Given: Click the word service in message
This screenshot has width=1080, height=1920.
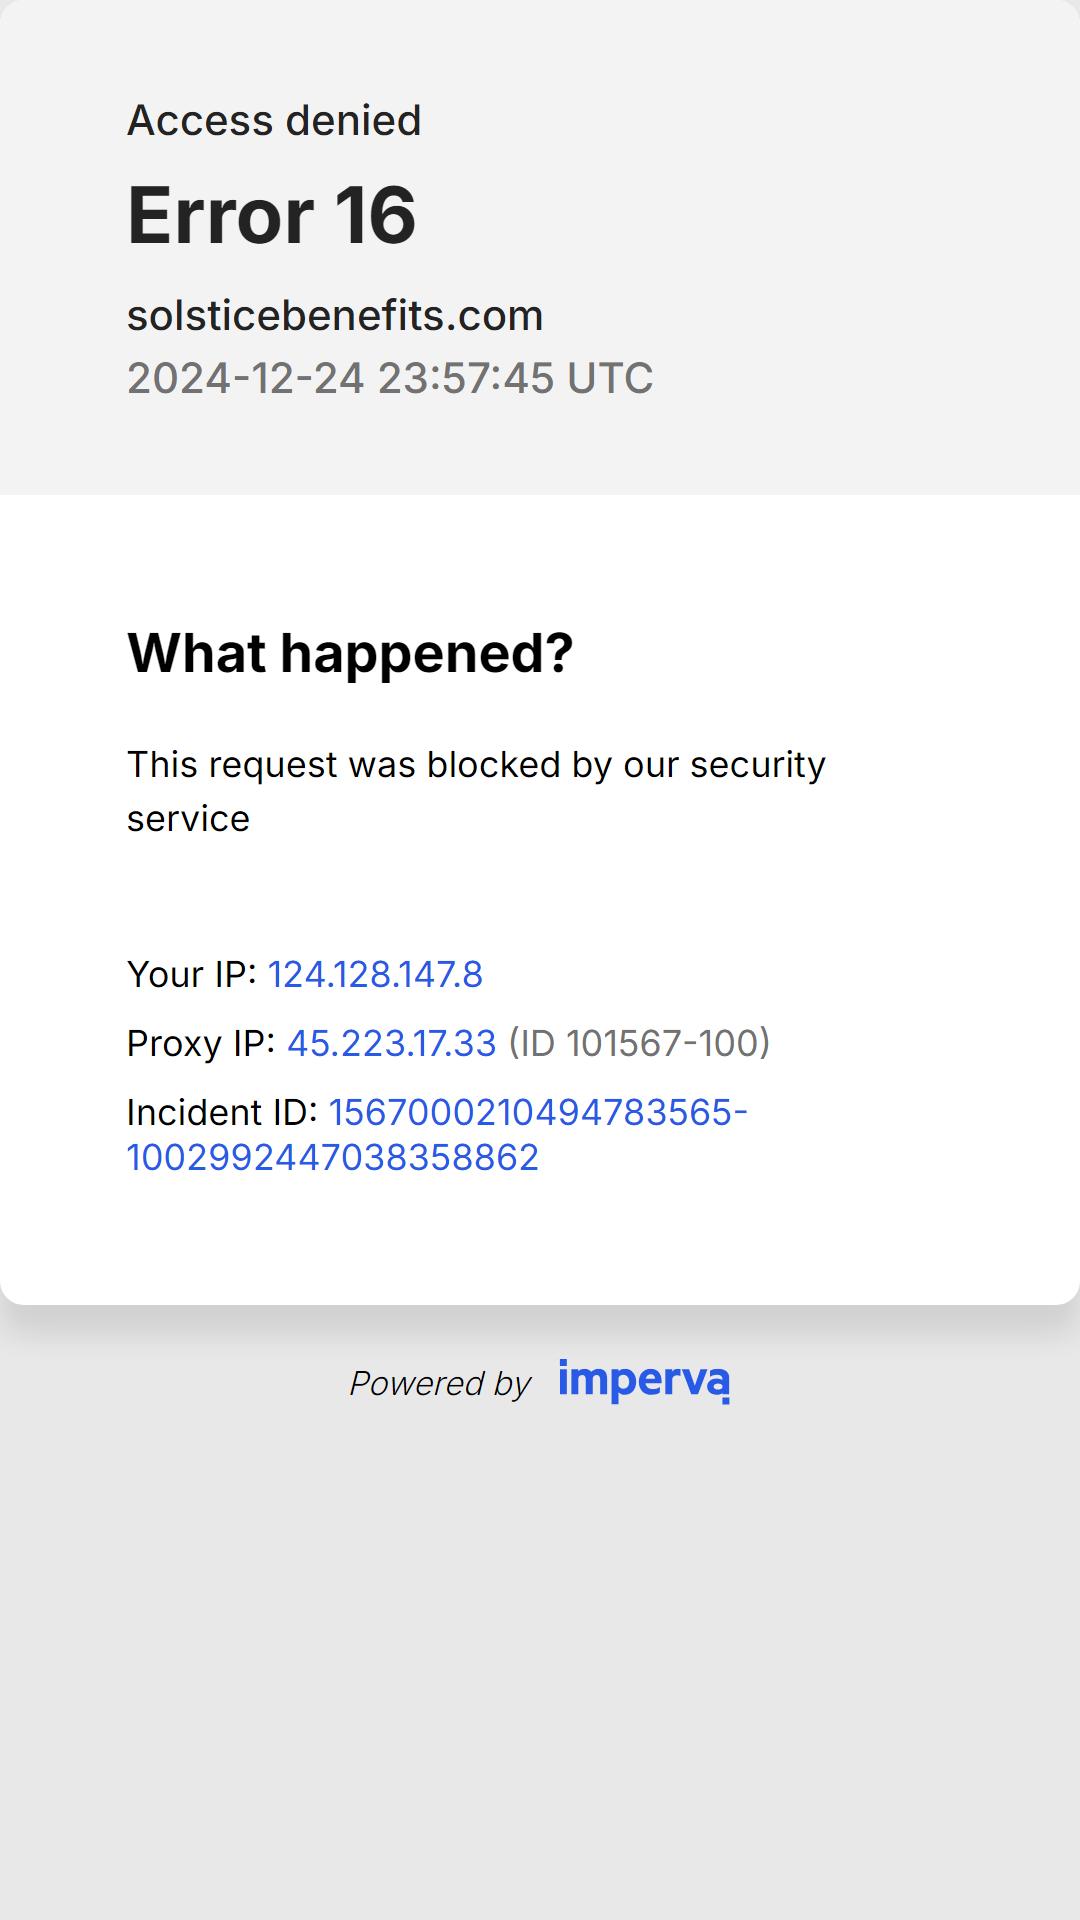Looking at the screenshot, I should point(188,819).
